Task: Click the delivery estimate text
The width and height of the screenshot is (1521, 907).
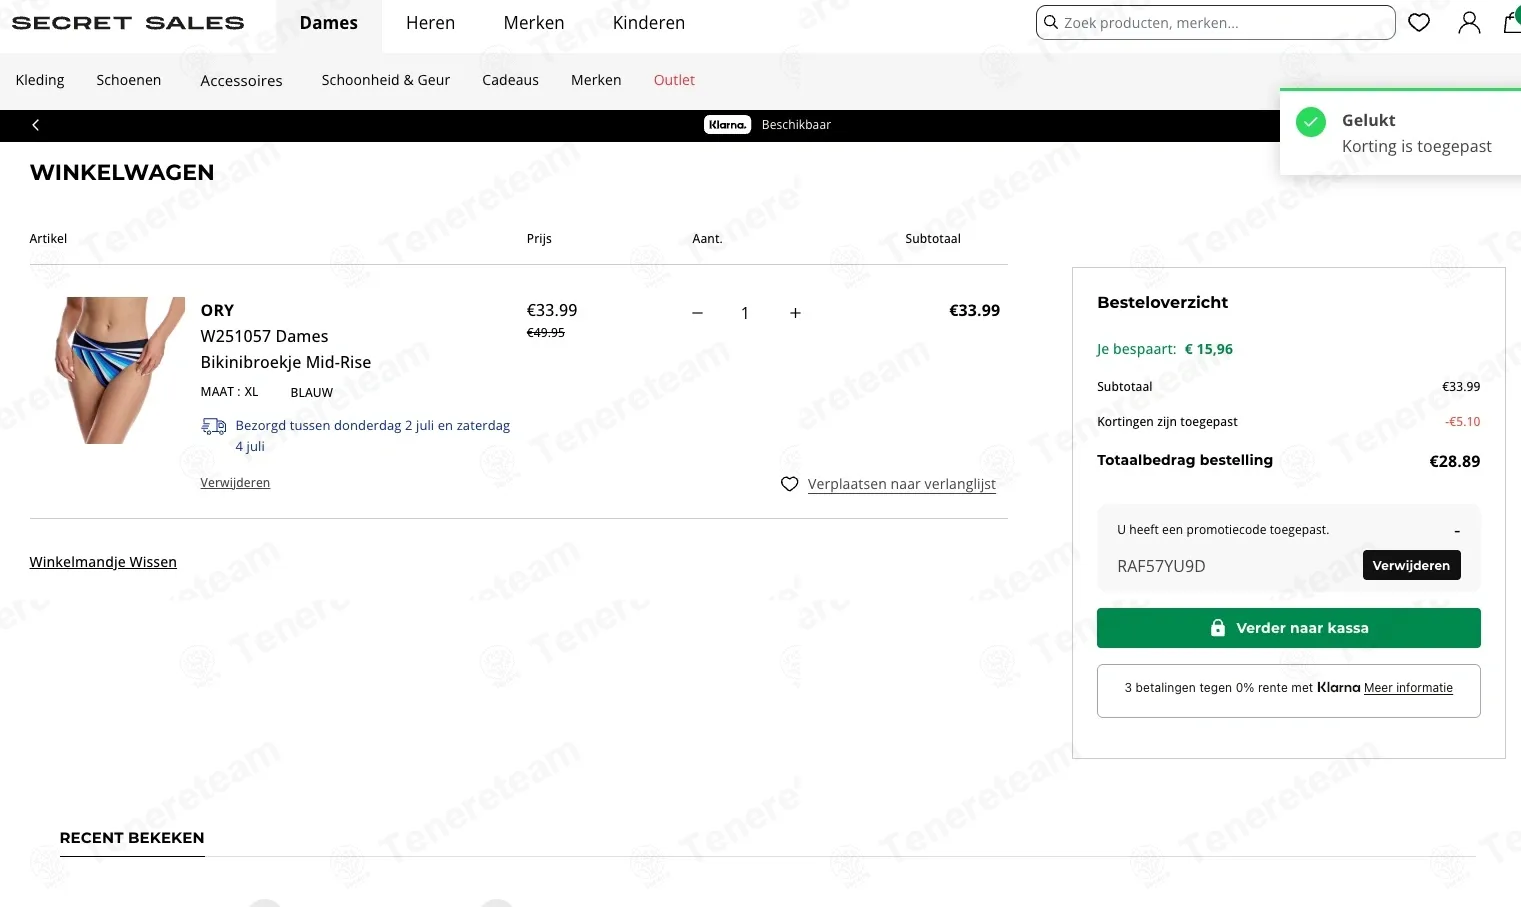Action: point(372,436)
